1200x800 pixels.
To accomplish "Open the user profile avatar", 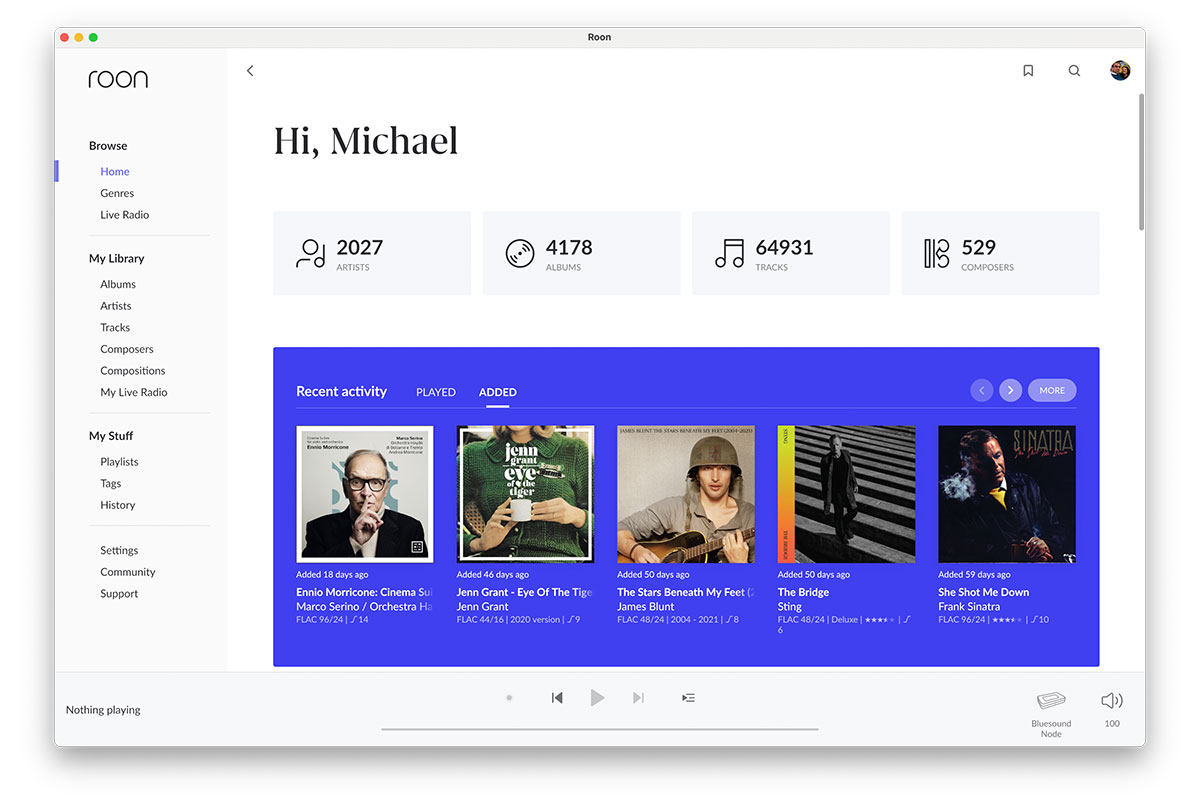I will click(1120, 71).
